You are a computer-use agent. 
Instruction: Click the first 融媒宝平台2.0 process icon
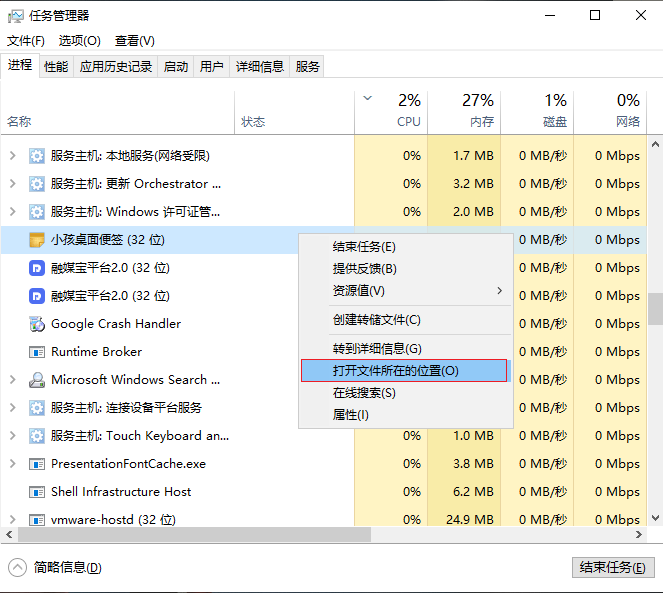pyautogui.click(x=36, y=268)
